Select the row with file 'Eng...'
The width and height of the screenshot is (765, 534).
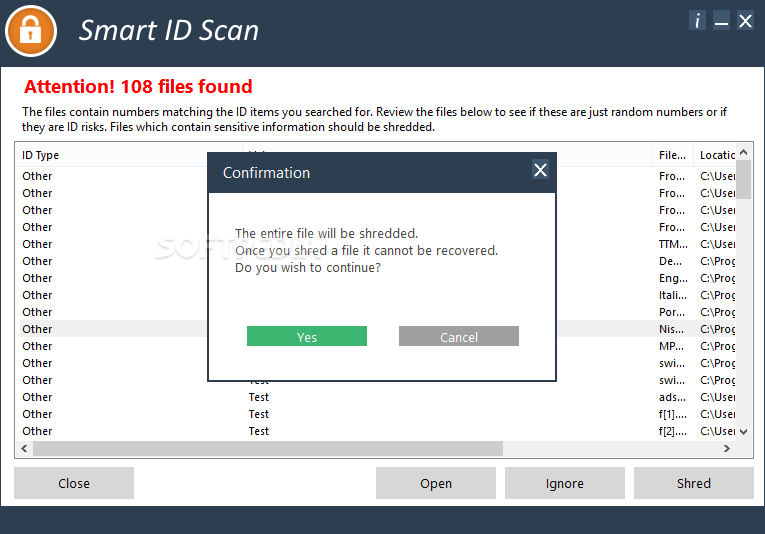tap(378, 278)
